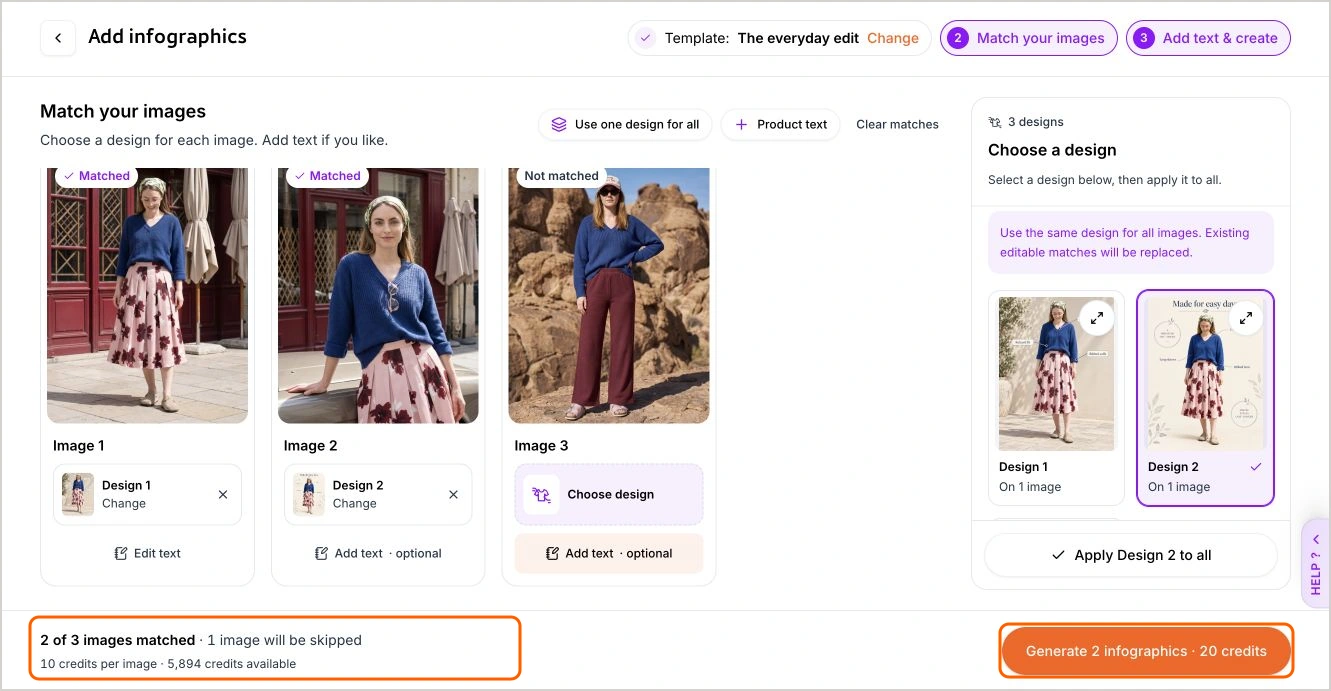Click the "3 designs" count label
This screenshot has height=691, width=1331.
click(x=1035, y=122)
